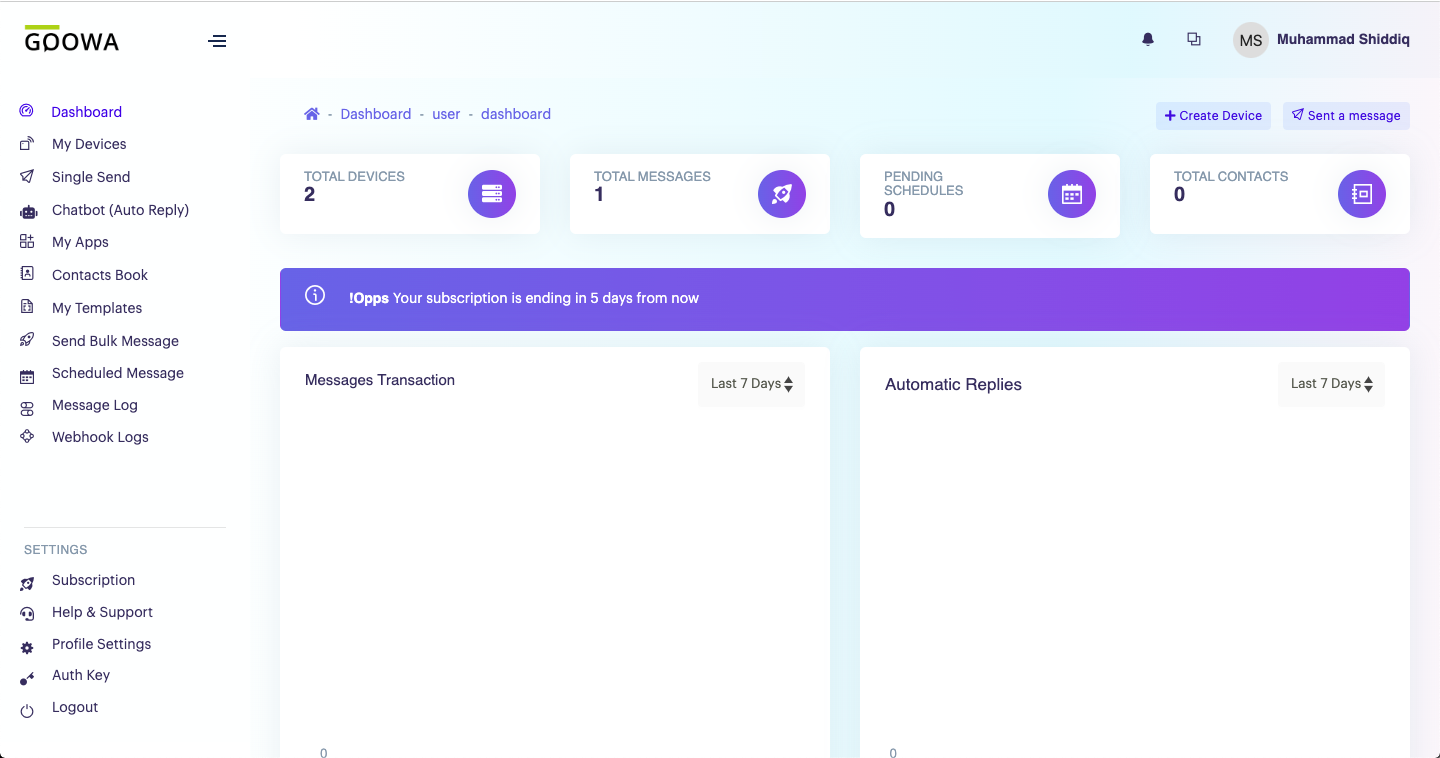
Task: Open Messages Transaction Last 7 Days dropdown
Action: [751, 384]
